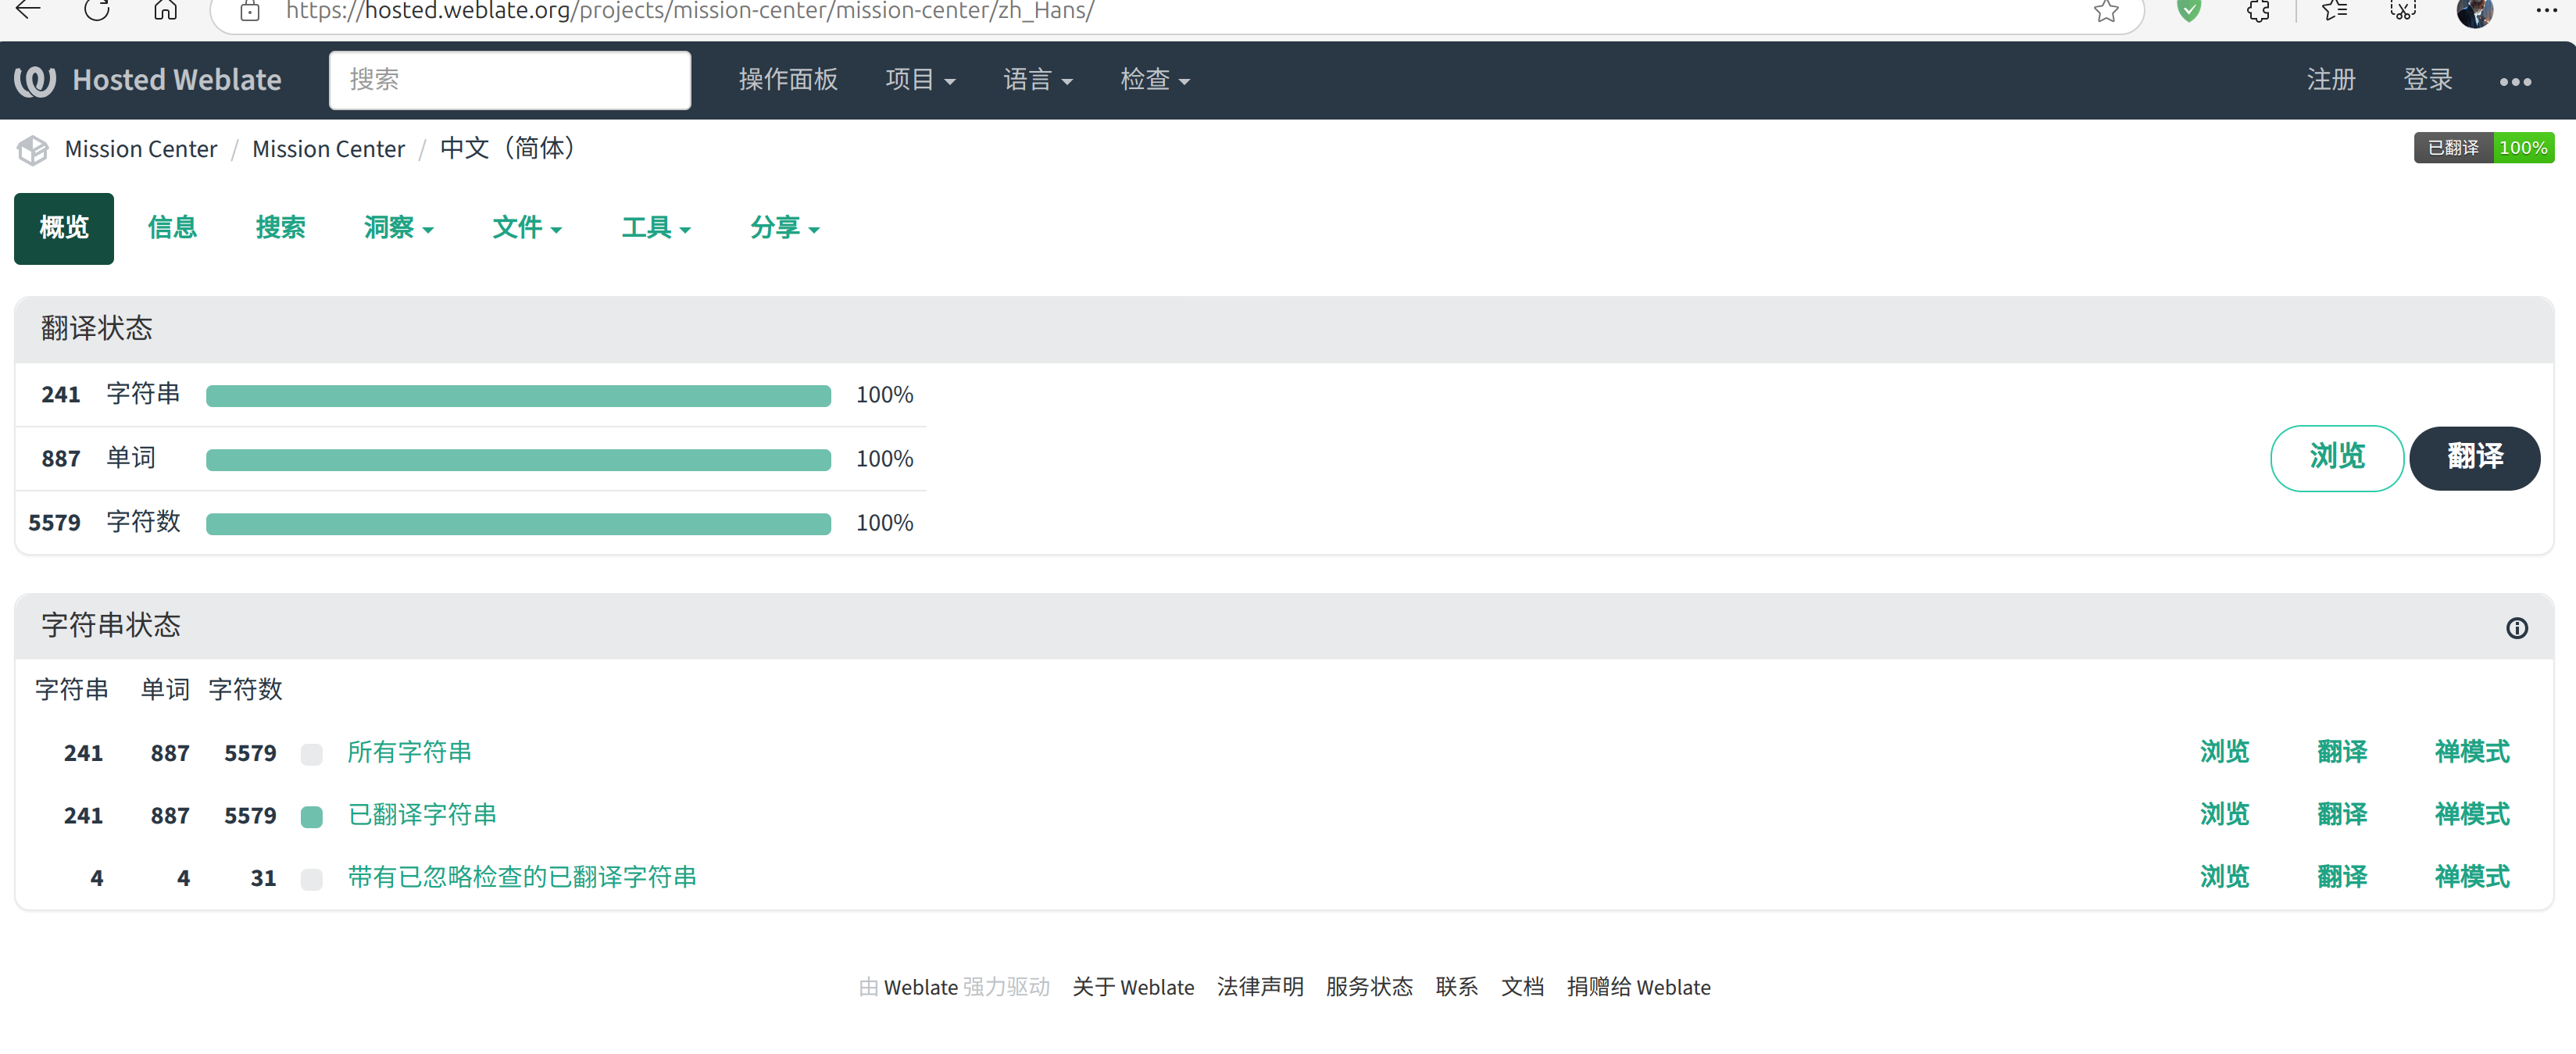This screenshot has width=2576, height=1054.
Task: Open 带有已忽略检查的已翻译字符串 link
Action: pos(522,877)
